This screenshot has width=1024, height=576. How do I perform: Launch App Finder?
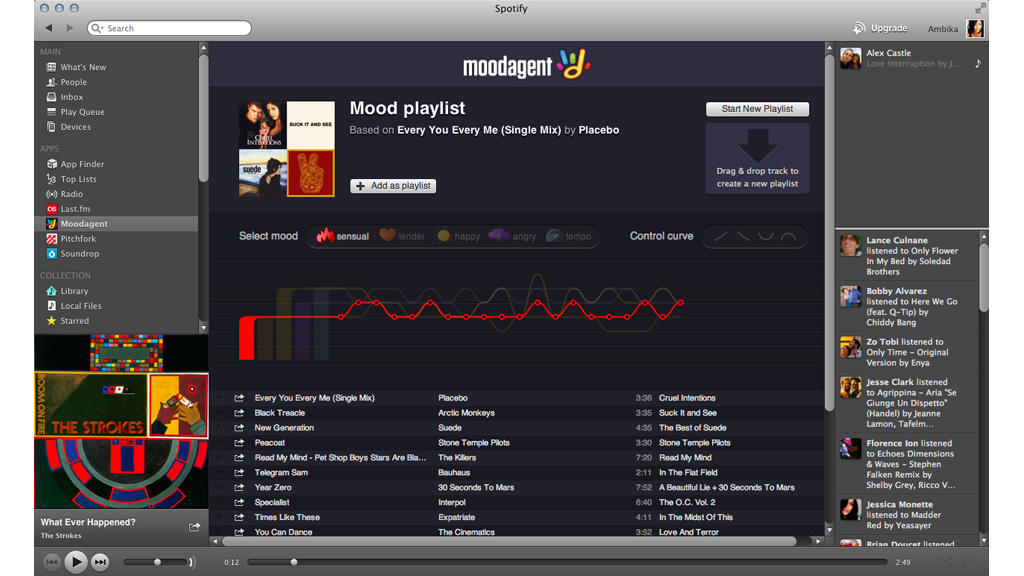click(x=75, y=165)
